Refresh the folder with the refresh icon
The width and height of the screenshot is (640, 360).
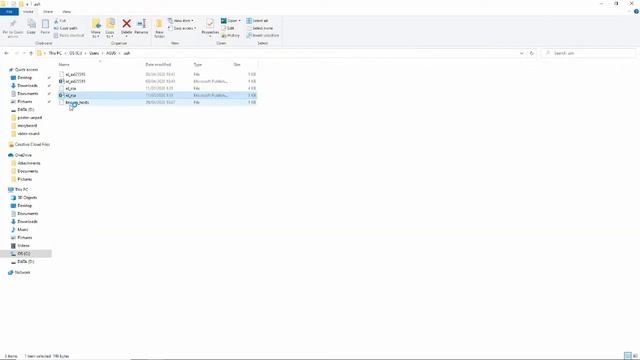[531, 53]
